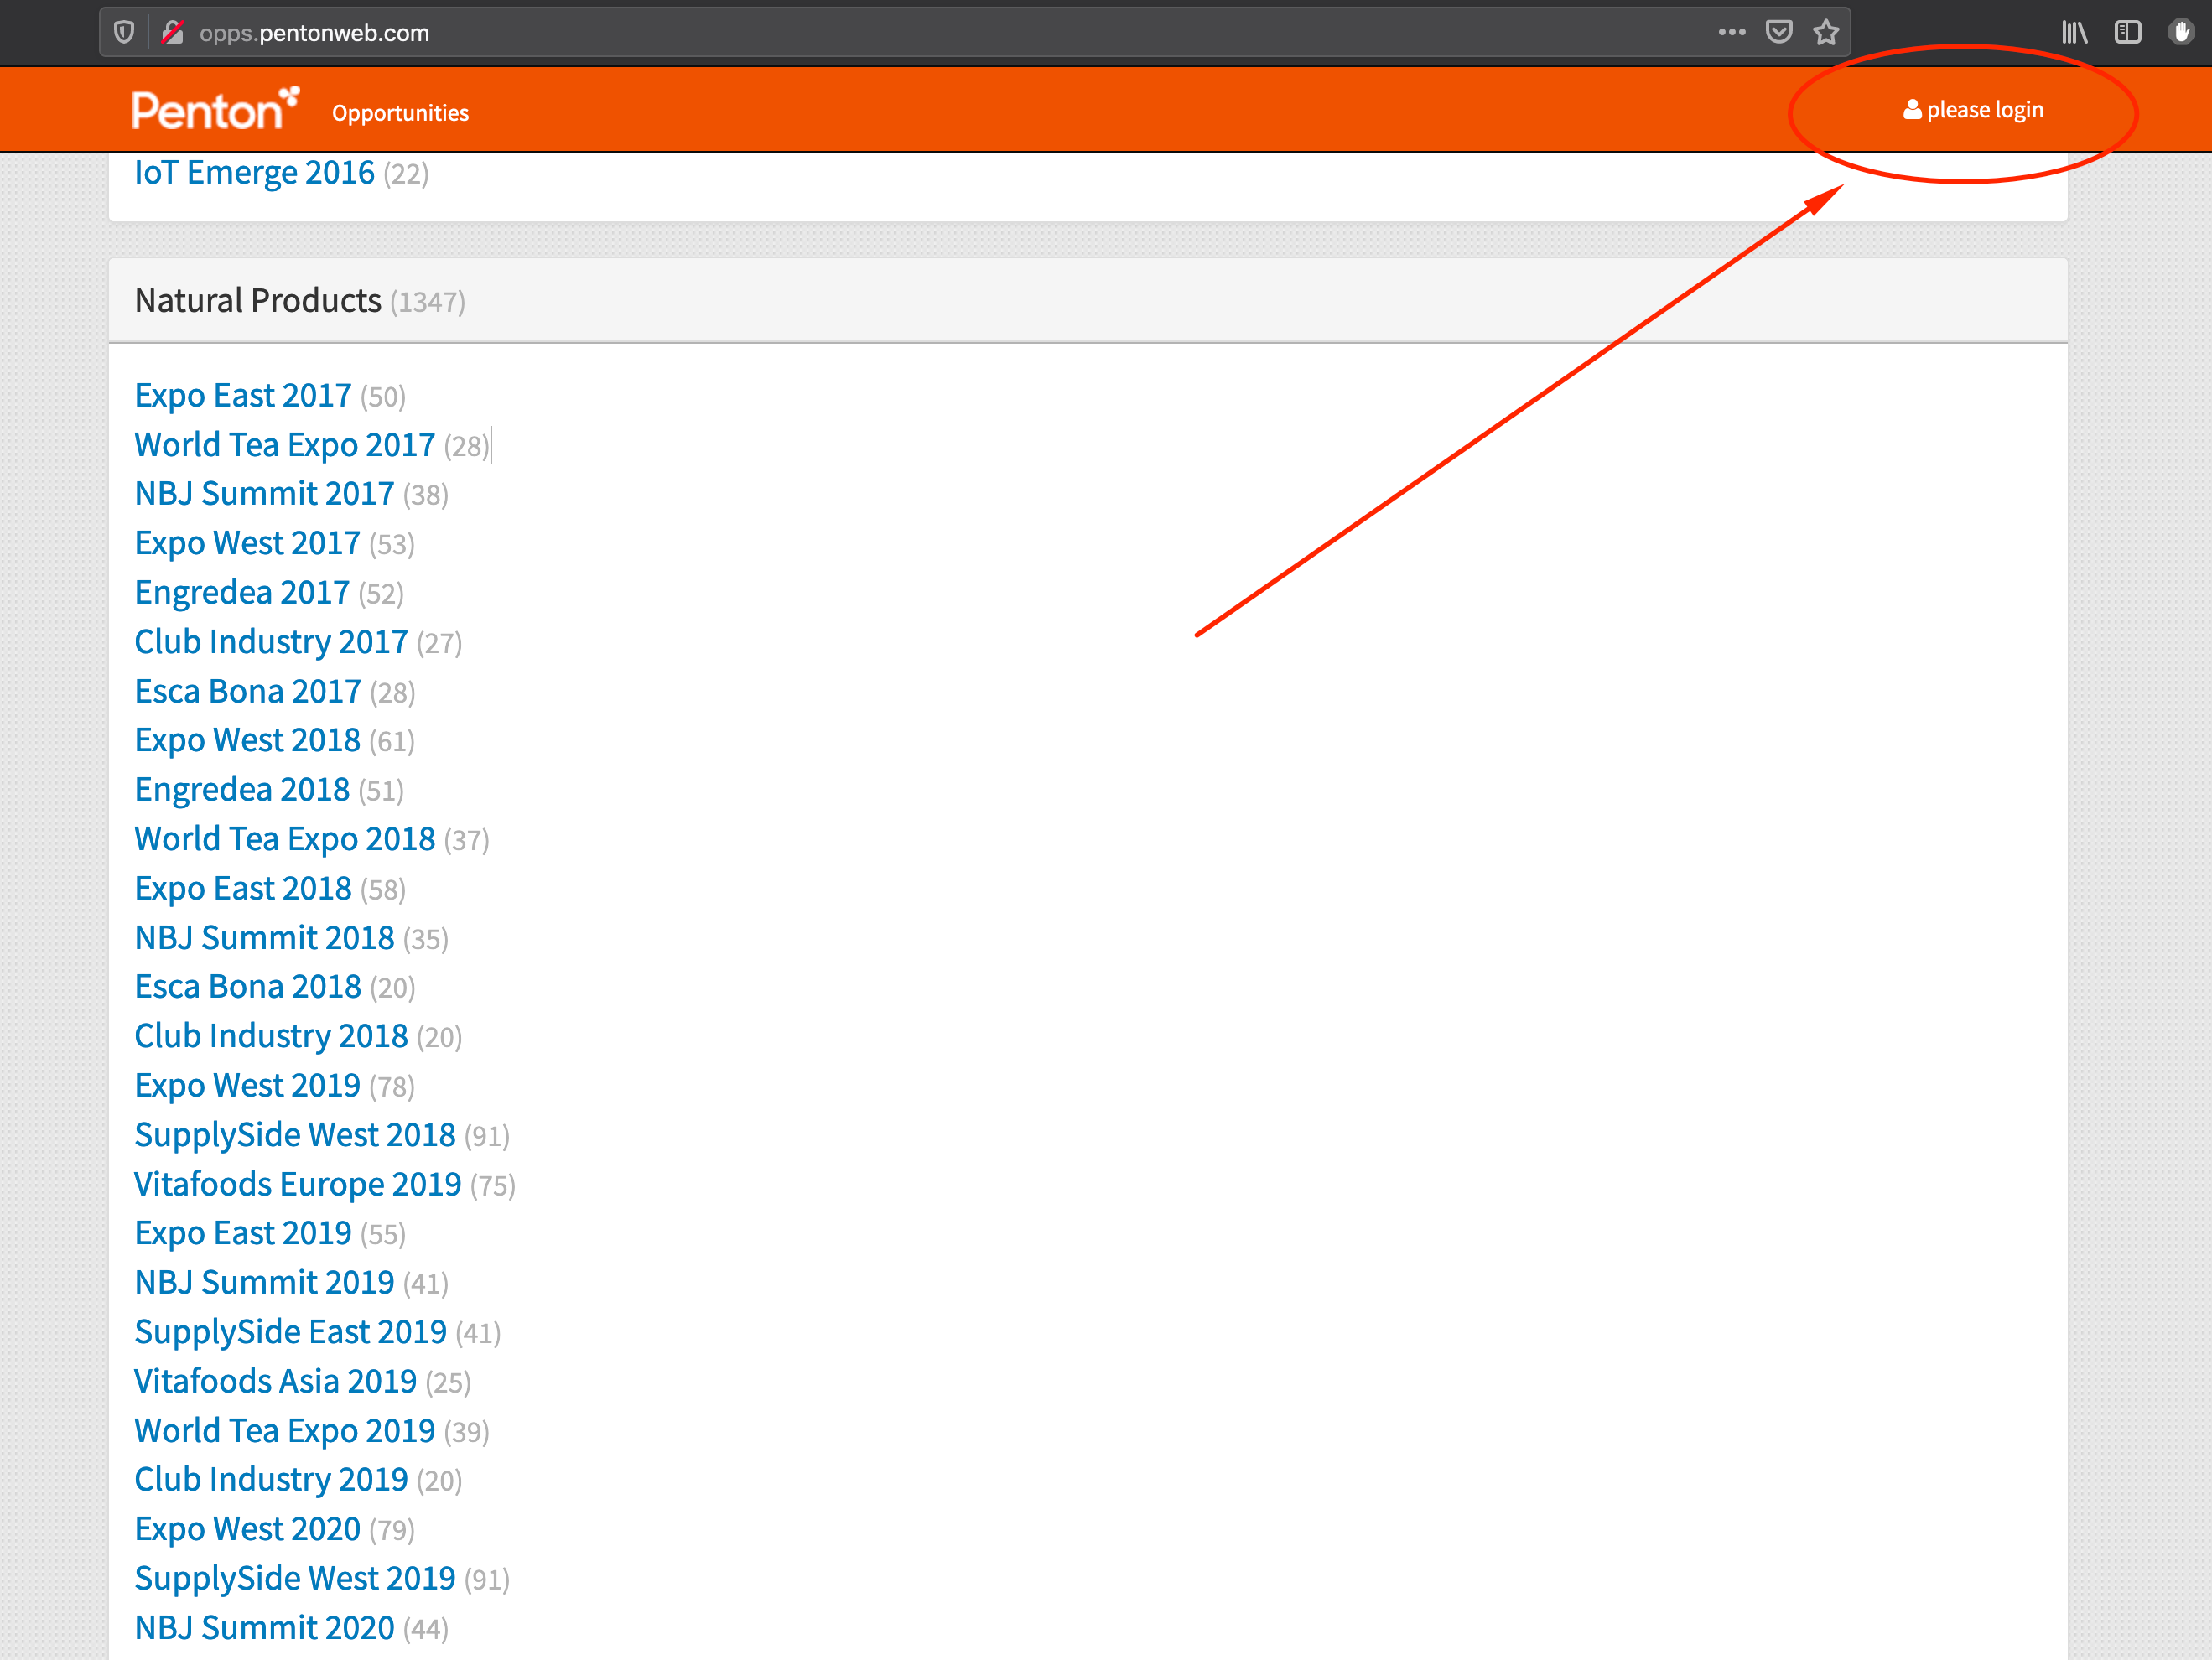Open Club Industry 2019 link

pos(271,1480)
